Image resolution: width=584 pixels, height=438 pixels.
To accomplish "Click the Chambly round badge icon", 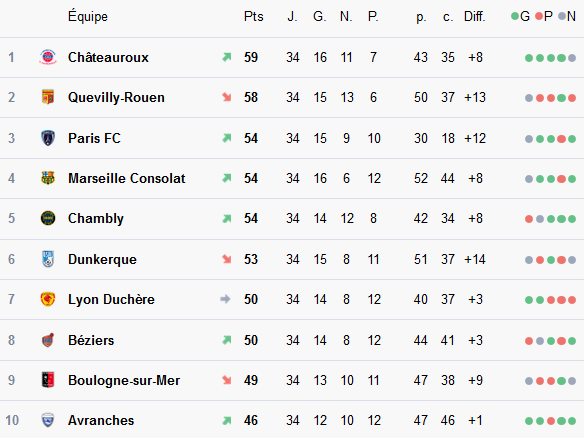I will point(48,218).
